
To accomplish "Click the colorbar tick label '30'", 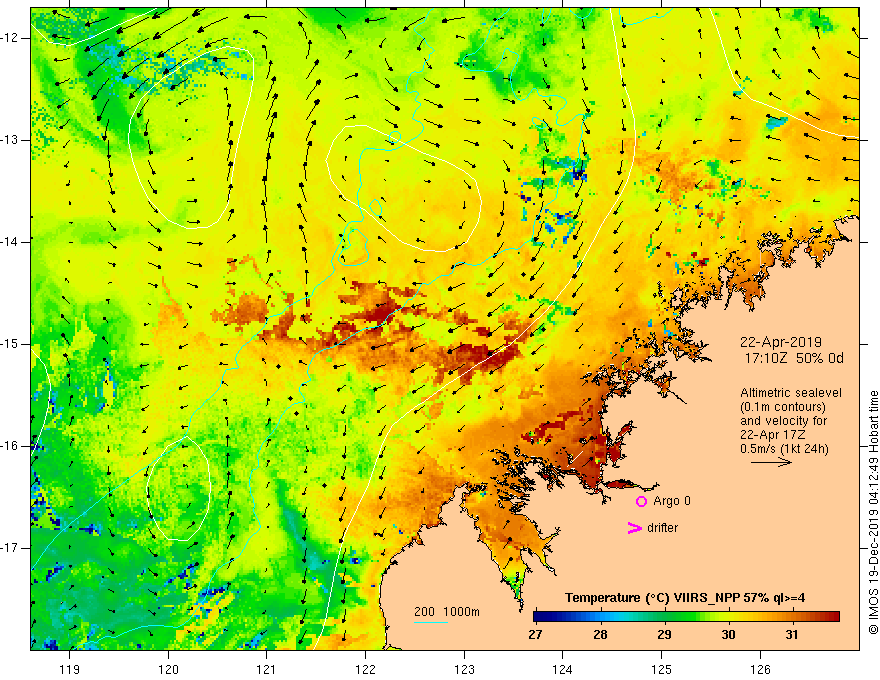I will click(728, 635).
